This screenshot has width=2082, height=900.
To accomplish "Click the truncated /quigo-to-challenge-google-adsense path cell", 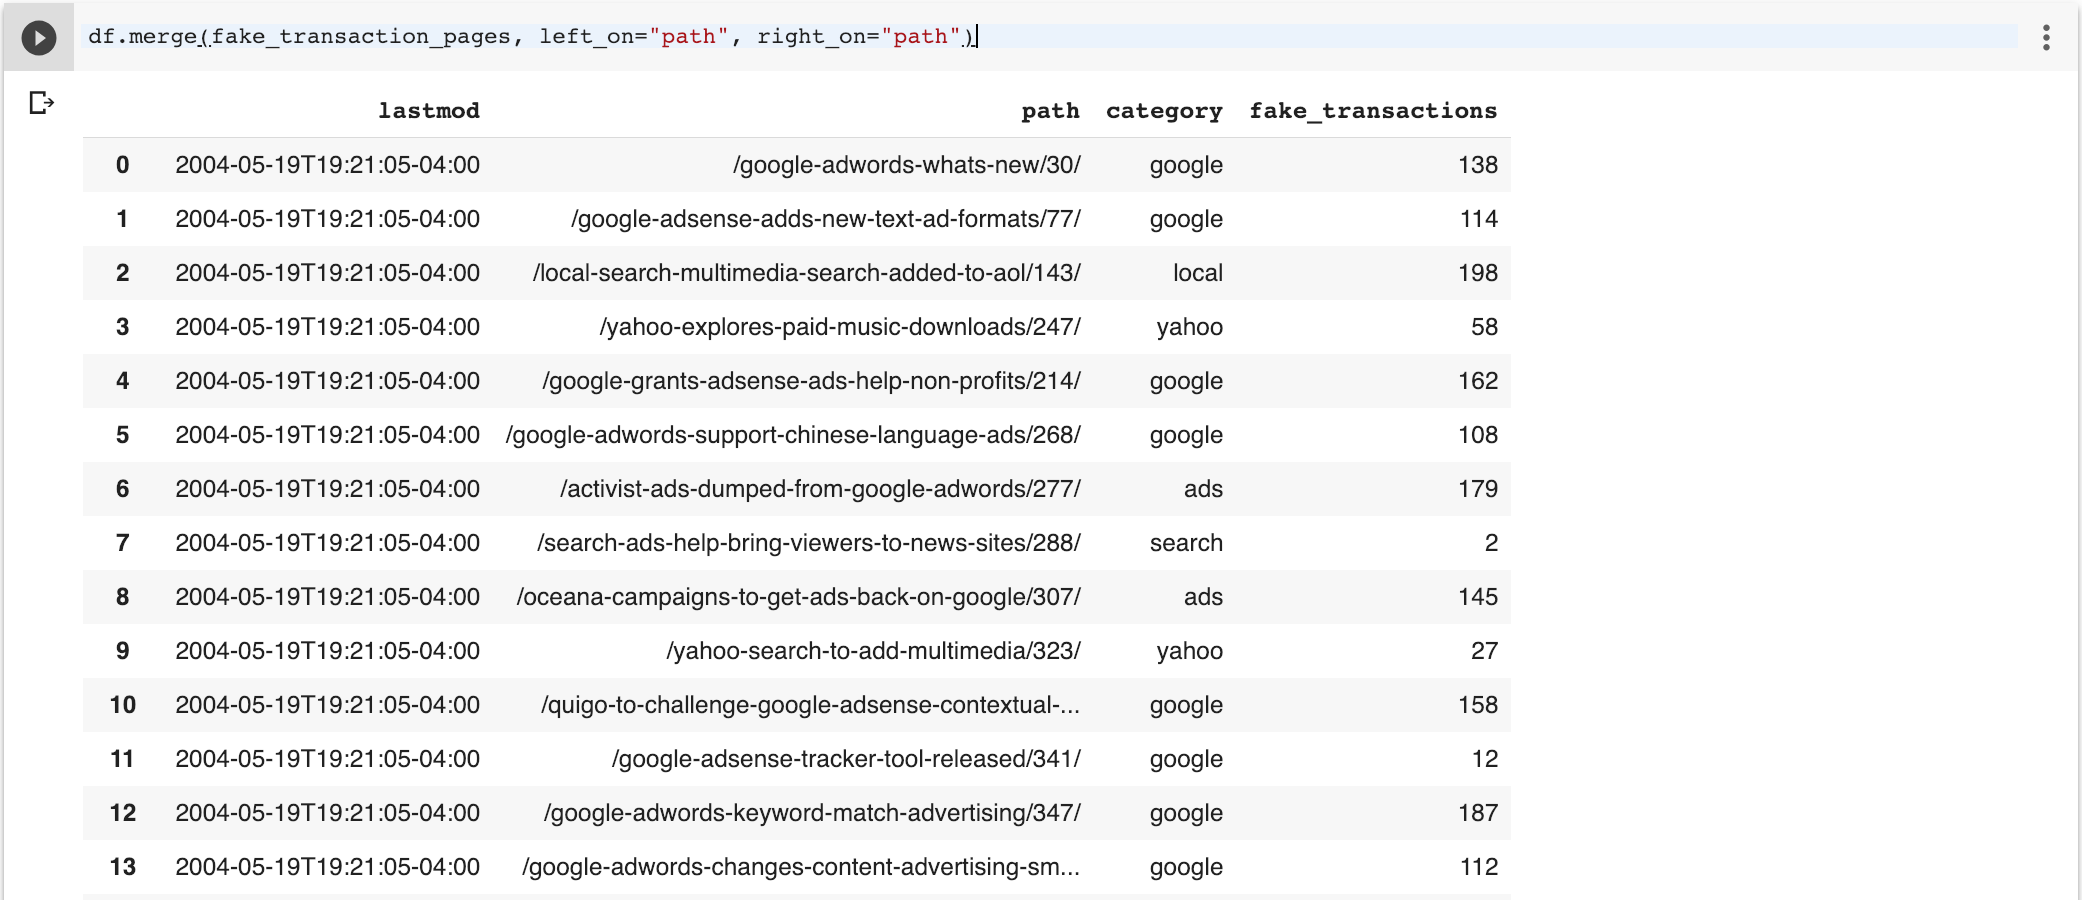I will [810, 705].
